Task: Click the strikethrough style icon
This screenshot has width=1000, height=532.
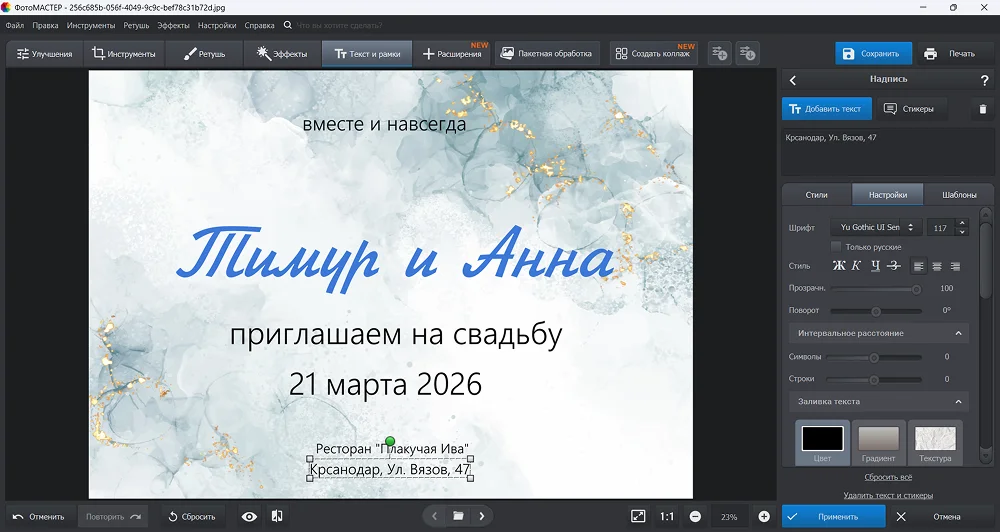Action: 894,266
